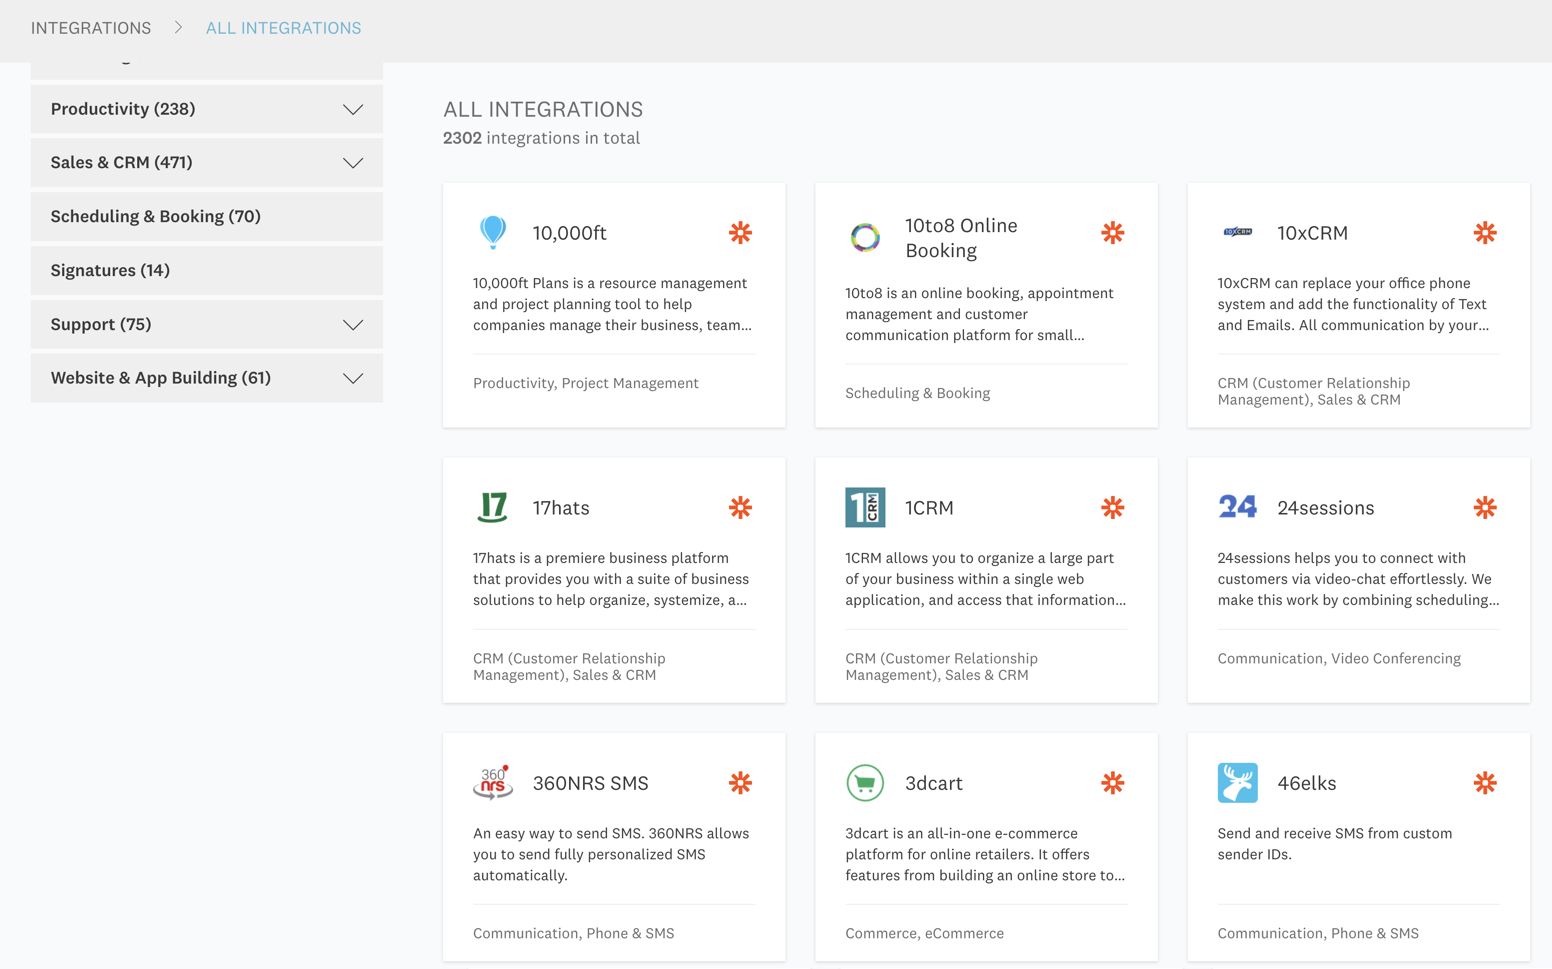The width and height of the screenshot is (1552, 969).
Task: Click 'Communication, Video Conferencing' tags on 24sessions
Action: 1339,658
